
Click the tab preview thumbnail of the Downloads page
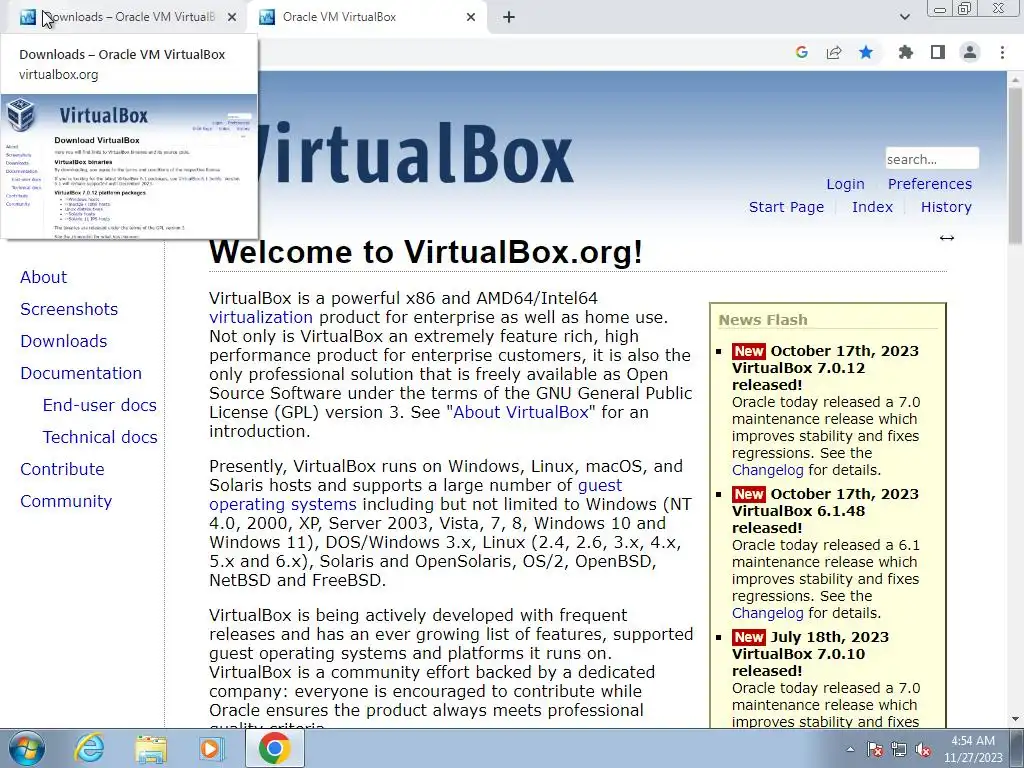point(129,167)
